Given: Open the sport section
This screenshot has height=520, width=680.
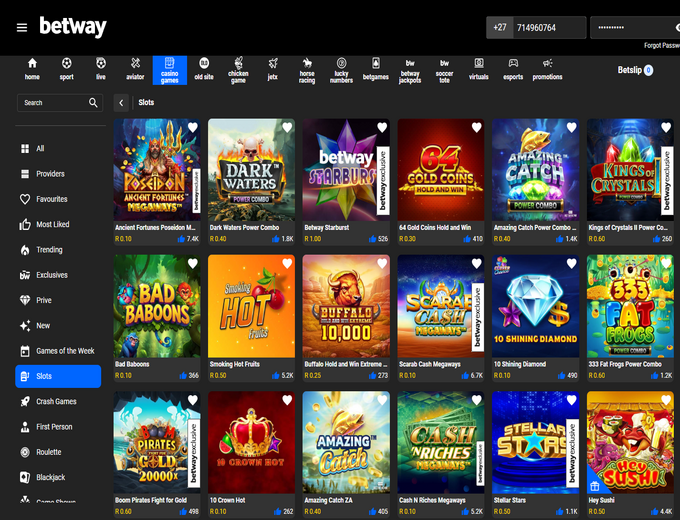Looking at the screenshot, I should 66,70.
